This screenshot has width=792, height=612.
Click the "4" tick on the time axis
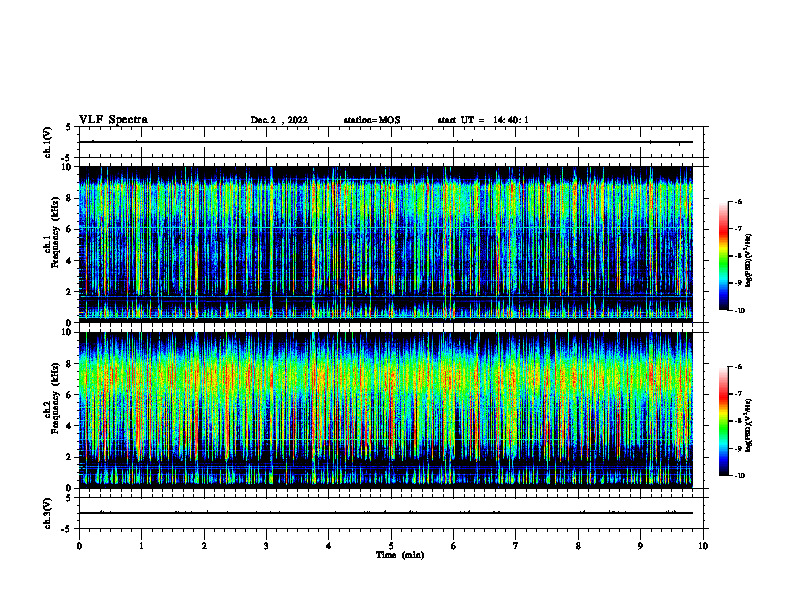[x=329, y=546]
